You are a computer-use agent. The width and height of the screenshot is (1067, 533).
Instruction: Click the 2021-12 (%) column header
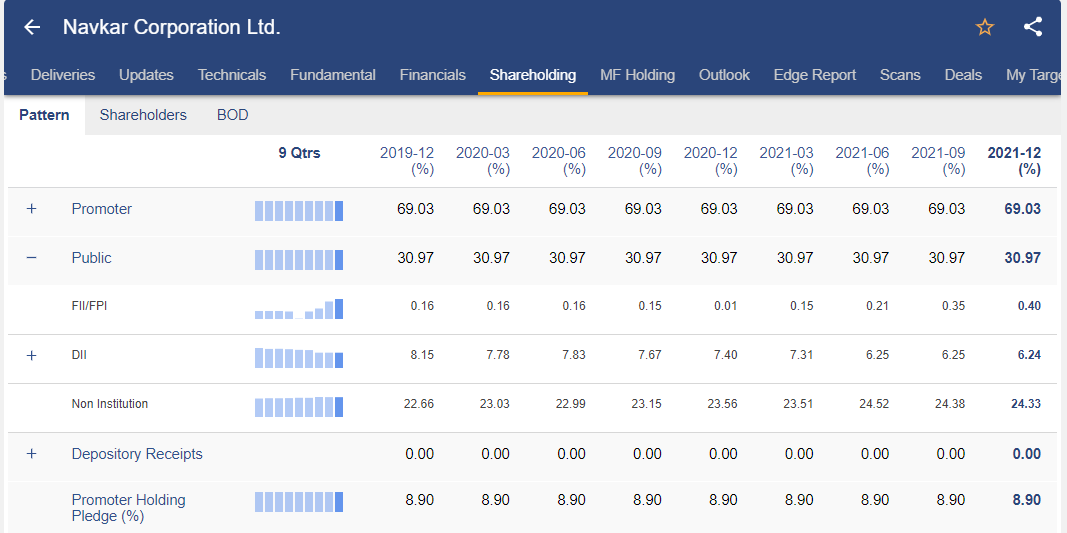click(x=1014, y=161)
